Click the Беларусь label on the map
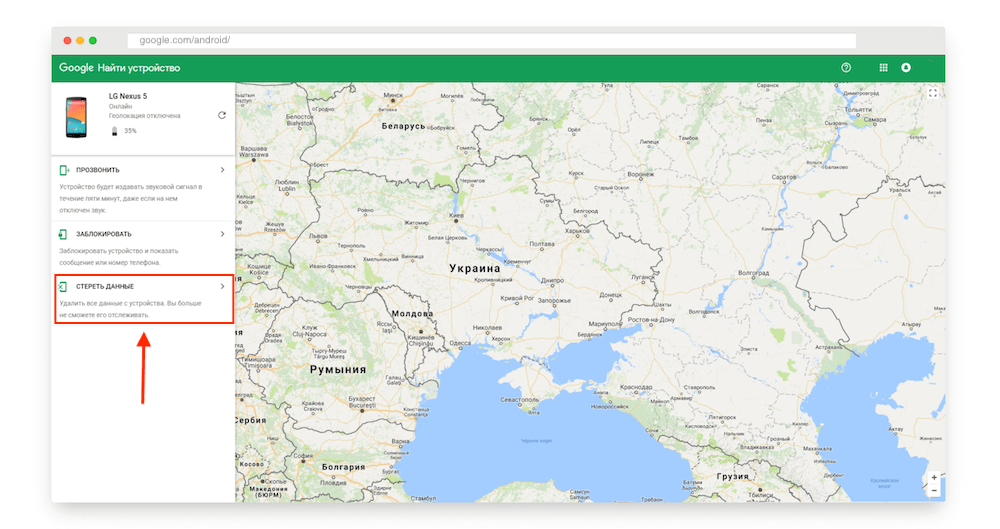This screenshot has width=1000, height=529. coord(403,126)
